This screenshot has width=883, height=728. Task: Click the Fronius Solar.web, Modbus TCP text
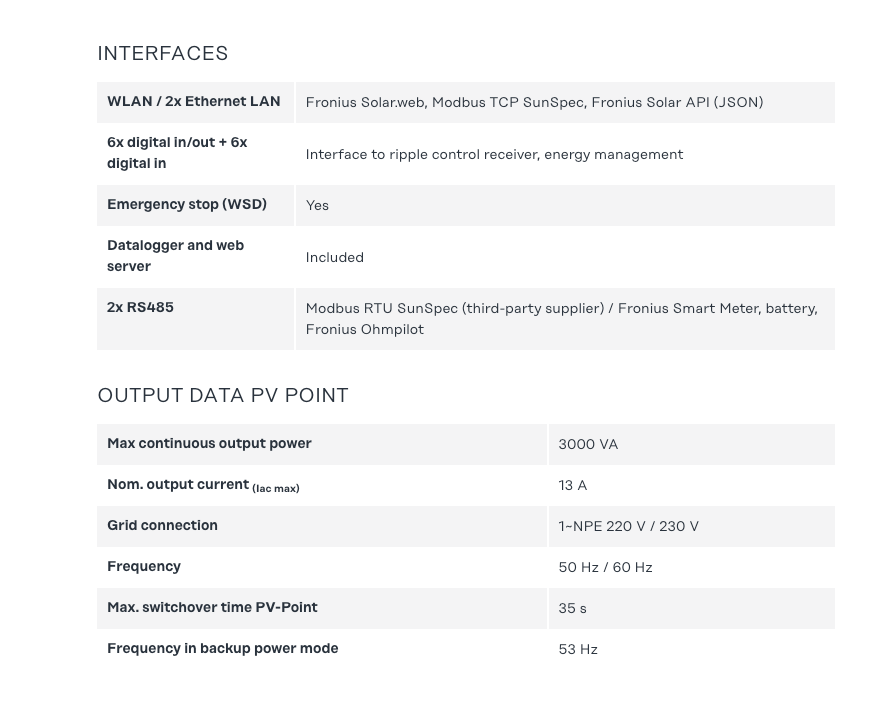[534, 102]
